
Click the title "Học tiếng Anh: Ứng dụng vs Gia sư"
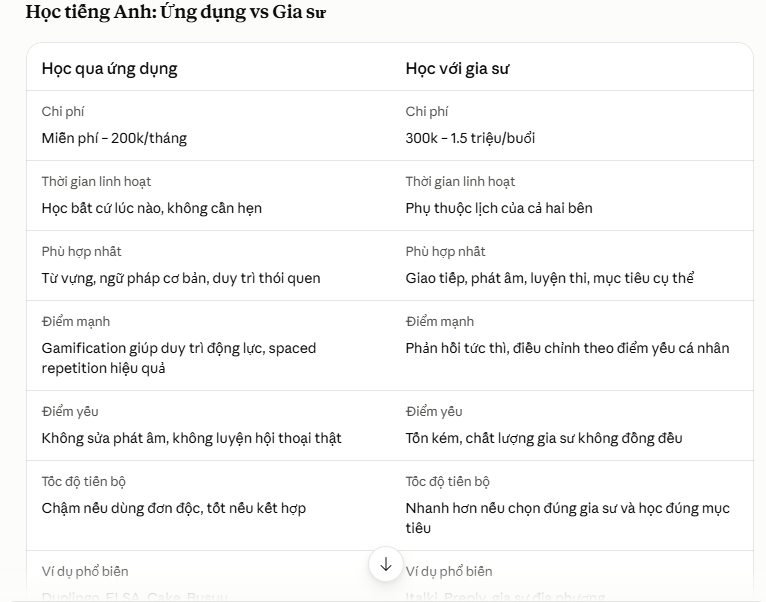(x=175, y=12)
